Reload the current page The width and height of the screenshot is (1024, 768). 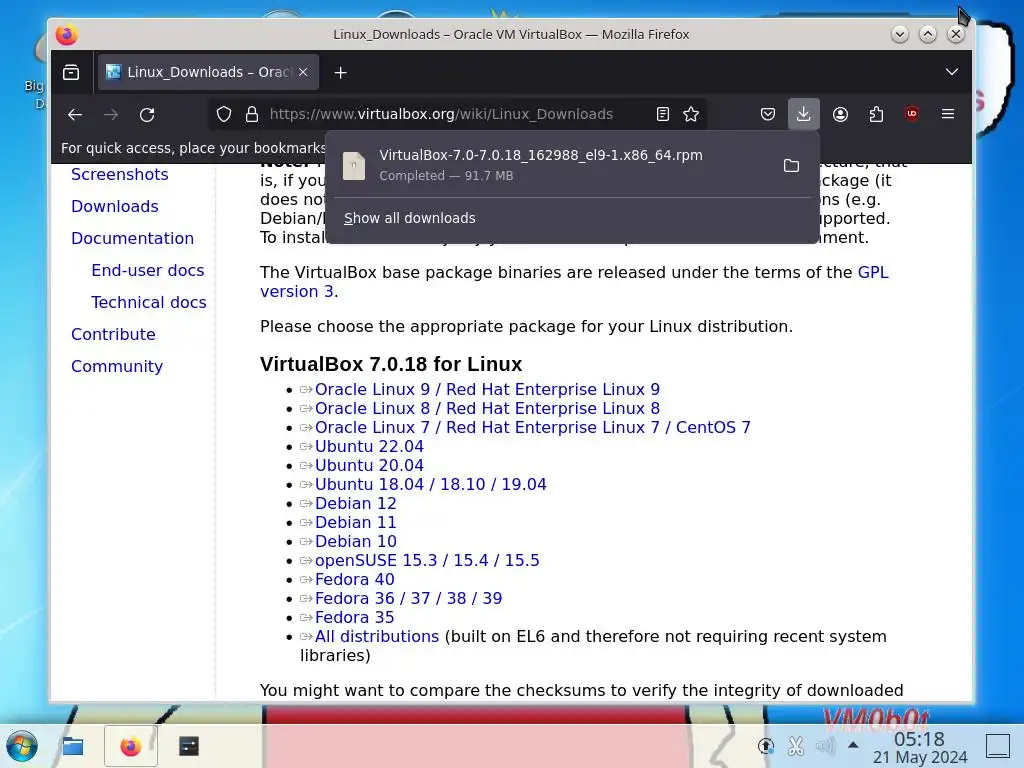click(147, 114)
